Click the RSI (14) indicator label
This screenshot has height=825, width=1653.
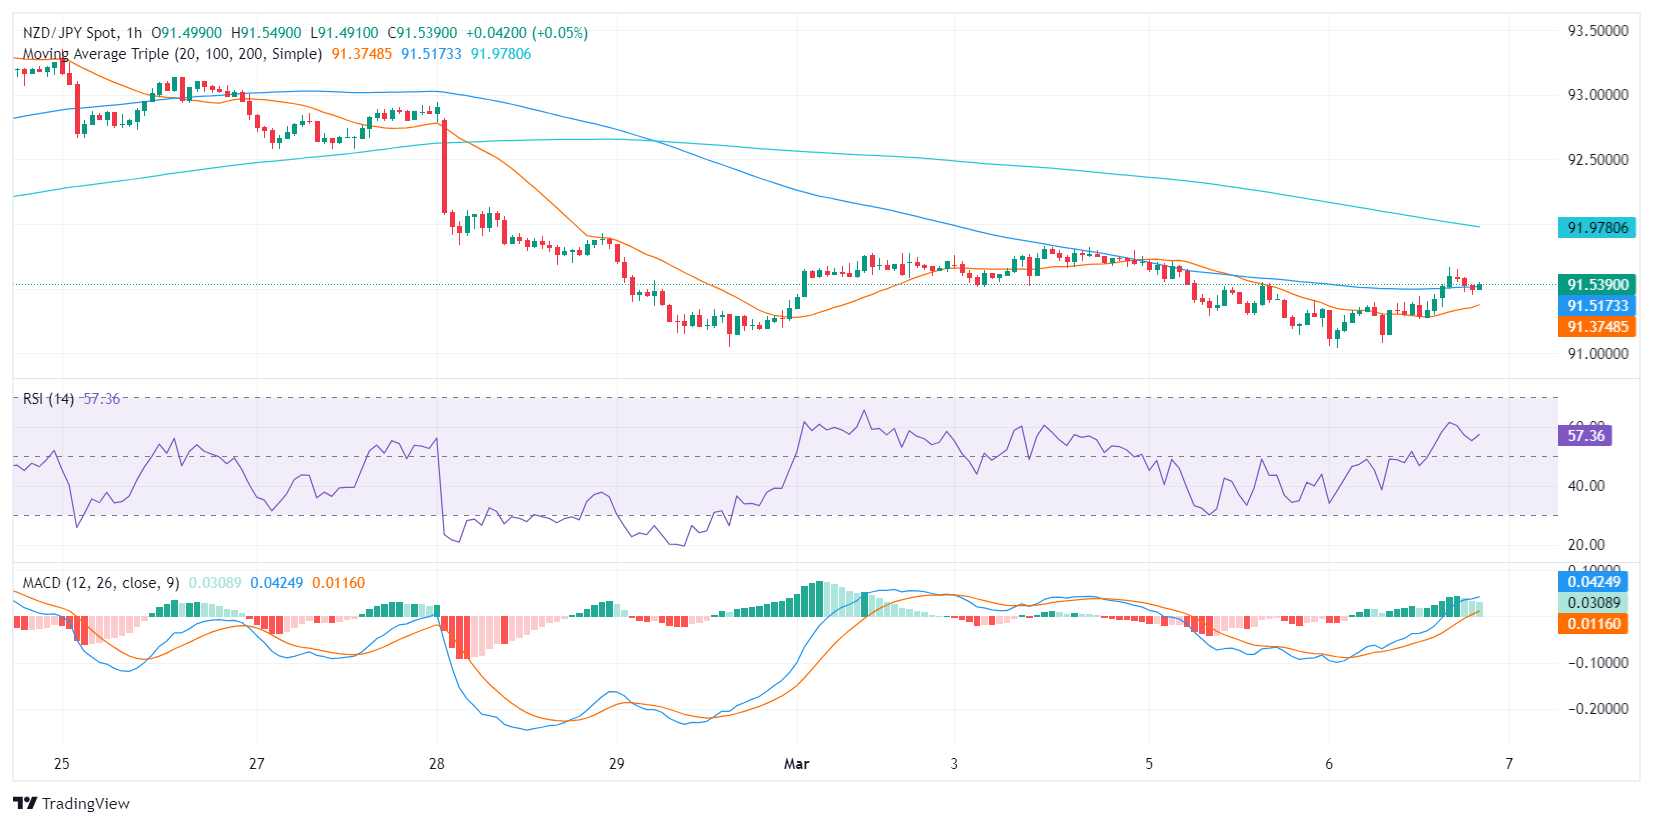click(48, 399)
